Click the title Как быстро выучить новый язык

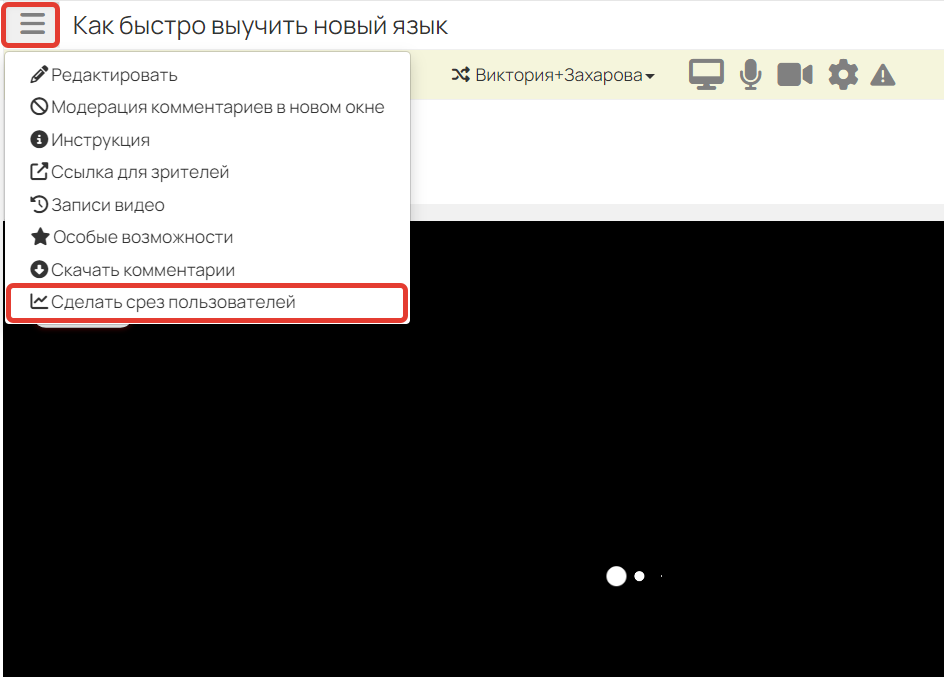[x=260, y=25]
